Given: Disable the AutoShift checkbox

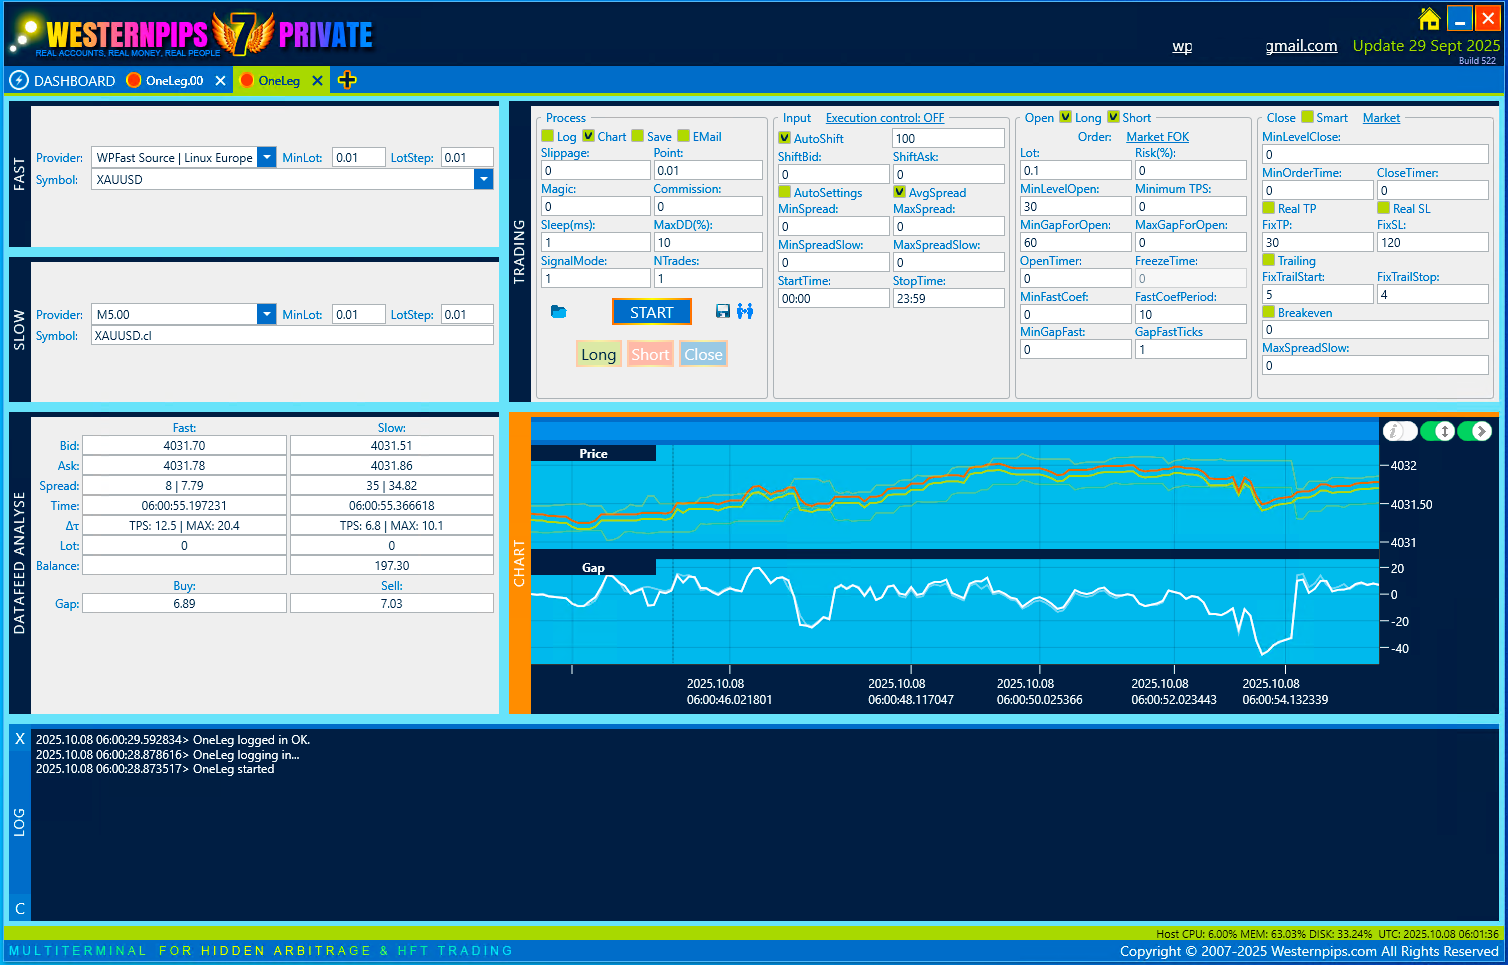Looking at the screenshot, I should coord(785,138).
